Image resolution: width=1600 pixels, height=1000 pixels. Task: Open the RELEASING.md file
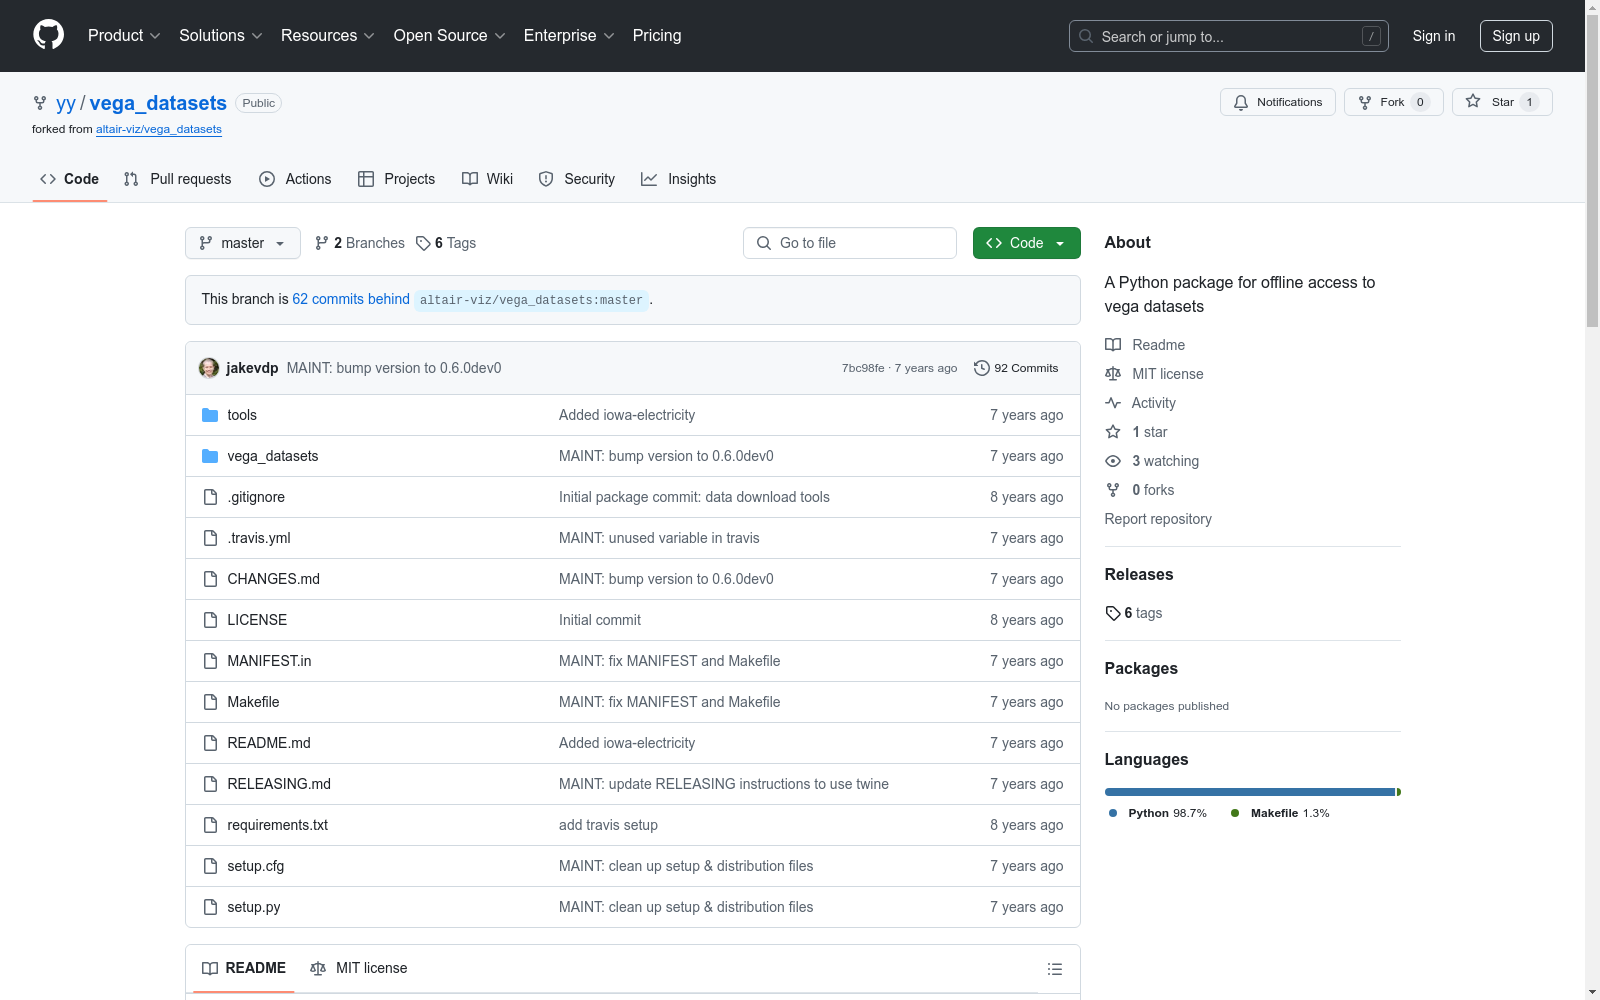tap(279, 784)
